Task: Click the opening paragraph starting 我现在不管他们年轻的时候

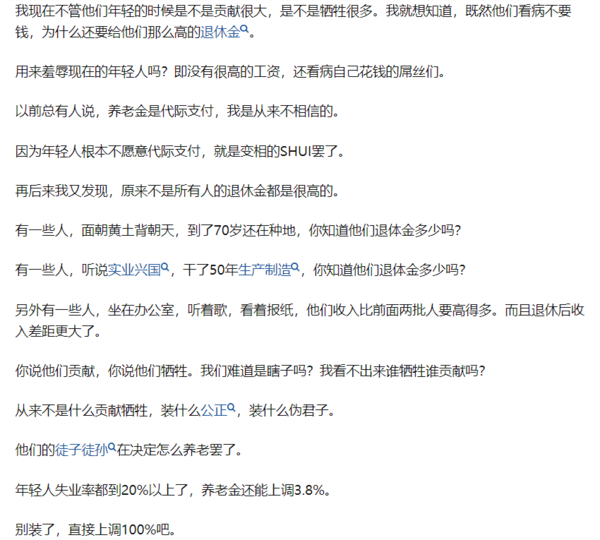Action: pos(293,21)
